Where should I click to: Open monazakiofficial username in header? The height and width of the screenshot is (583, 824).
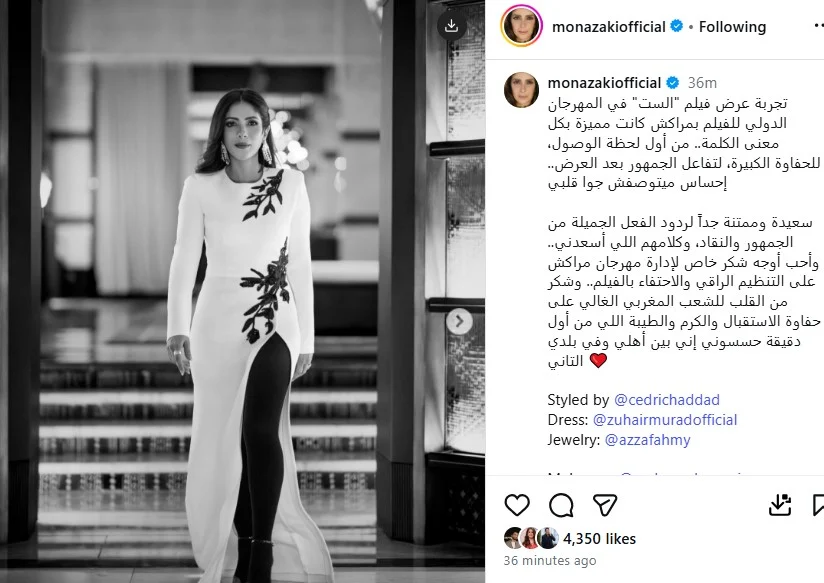[609, 27]
